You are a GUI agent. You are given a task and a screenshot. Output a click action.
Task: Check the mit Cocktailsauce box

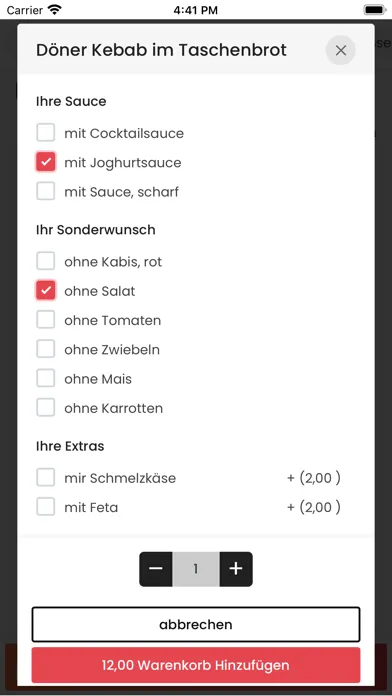(x=46, y=133)
